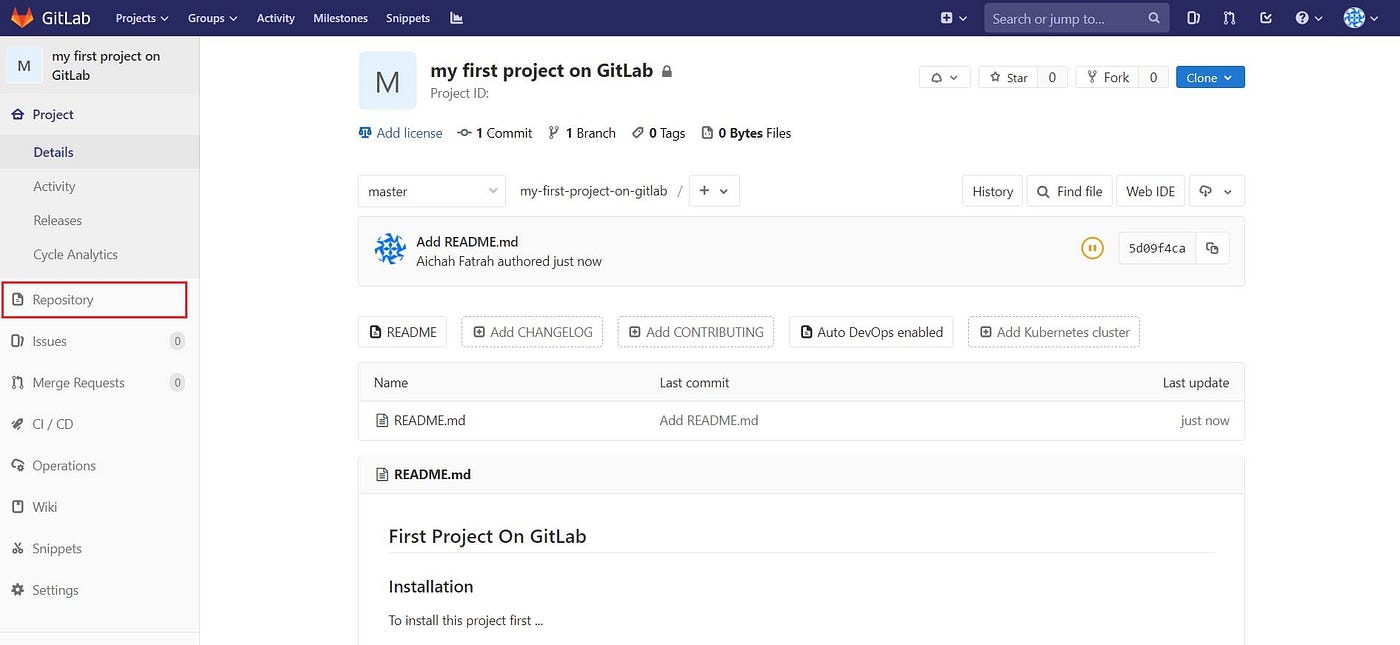The width and height of the screenshot is (1400, 645).
Task: Click the commit SHA 5d09f4ca
Action: 1157,248
